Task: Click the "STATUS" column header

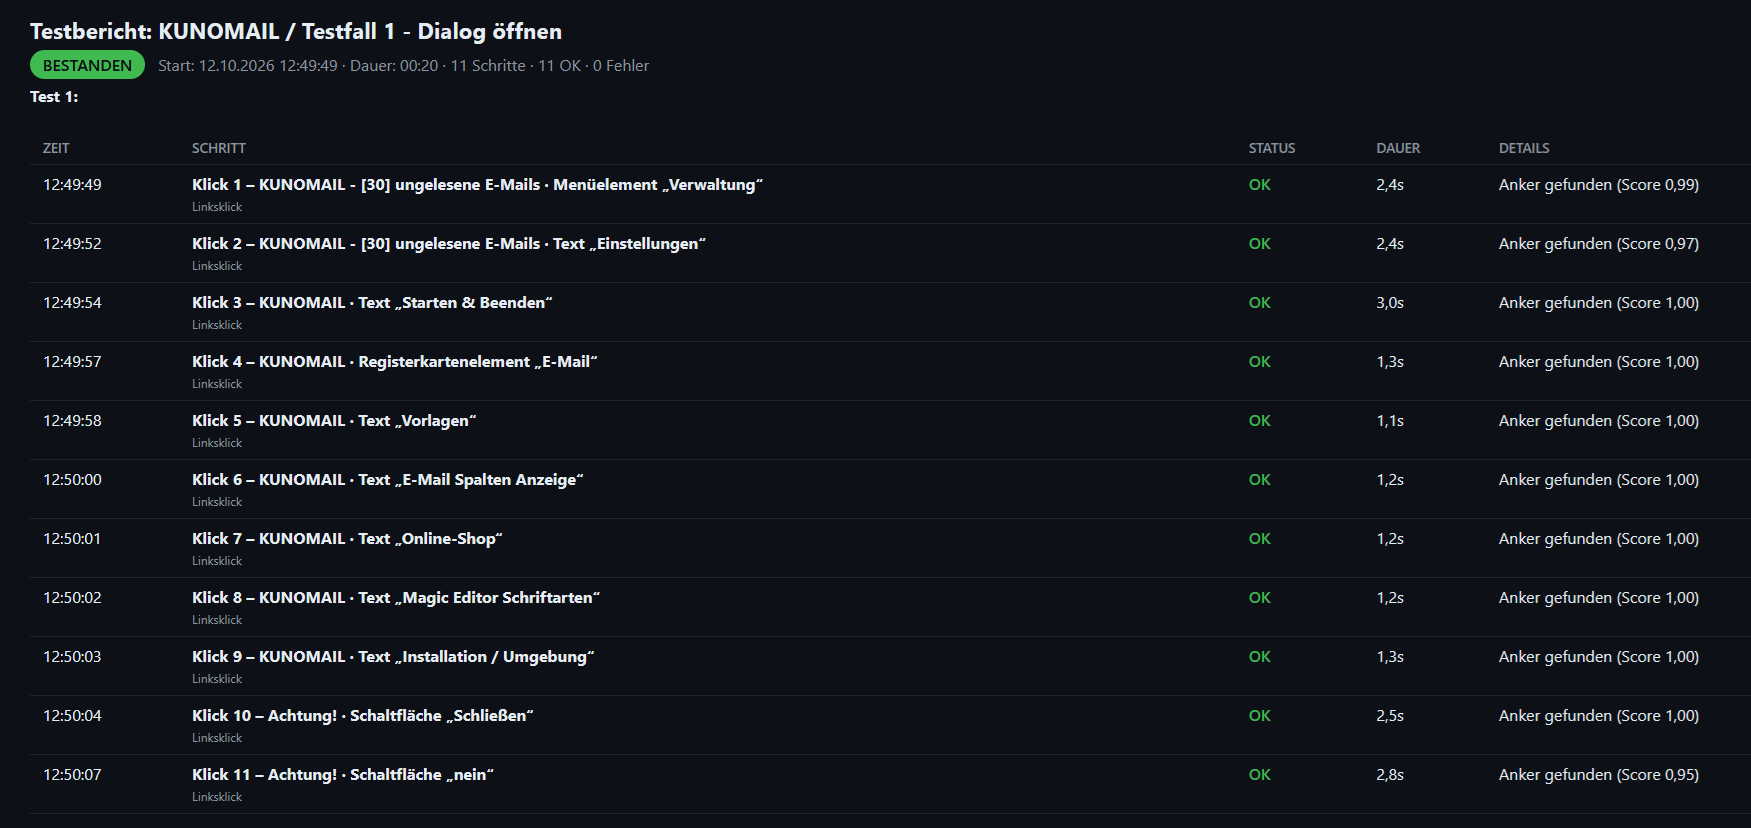Action: click(1272, 148)
